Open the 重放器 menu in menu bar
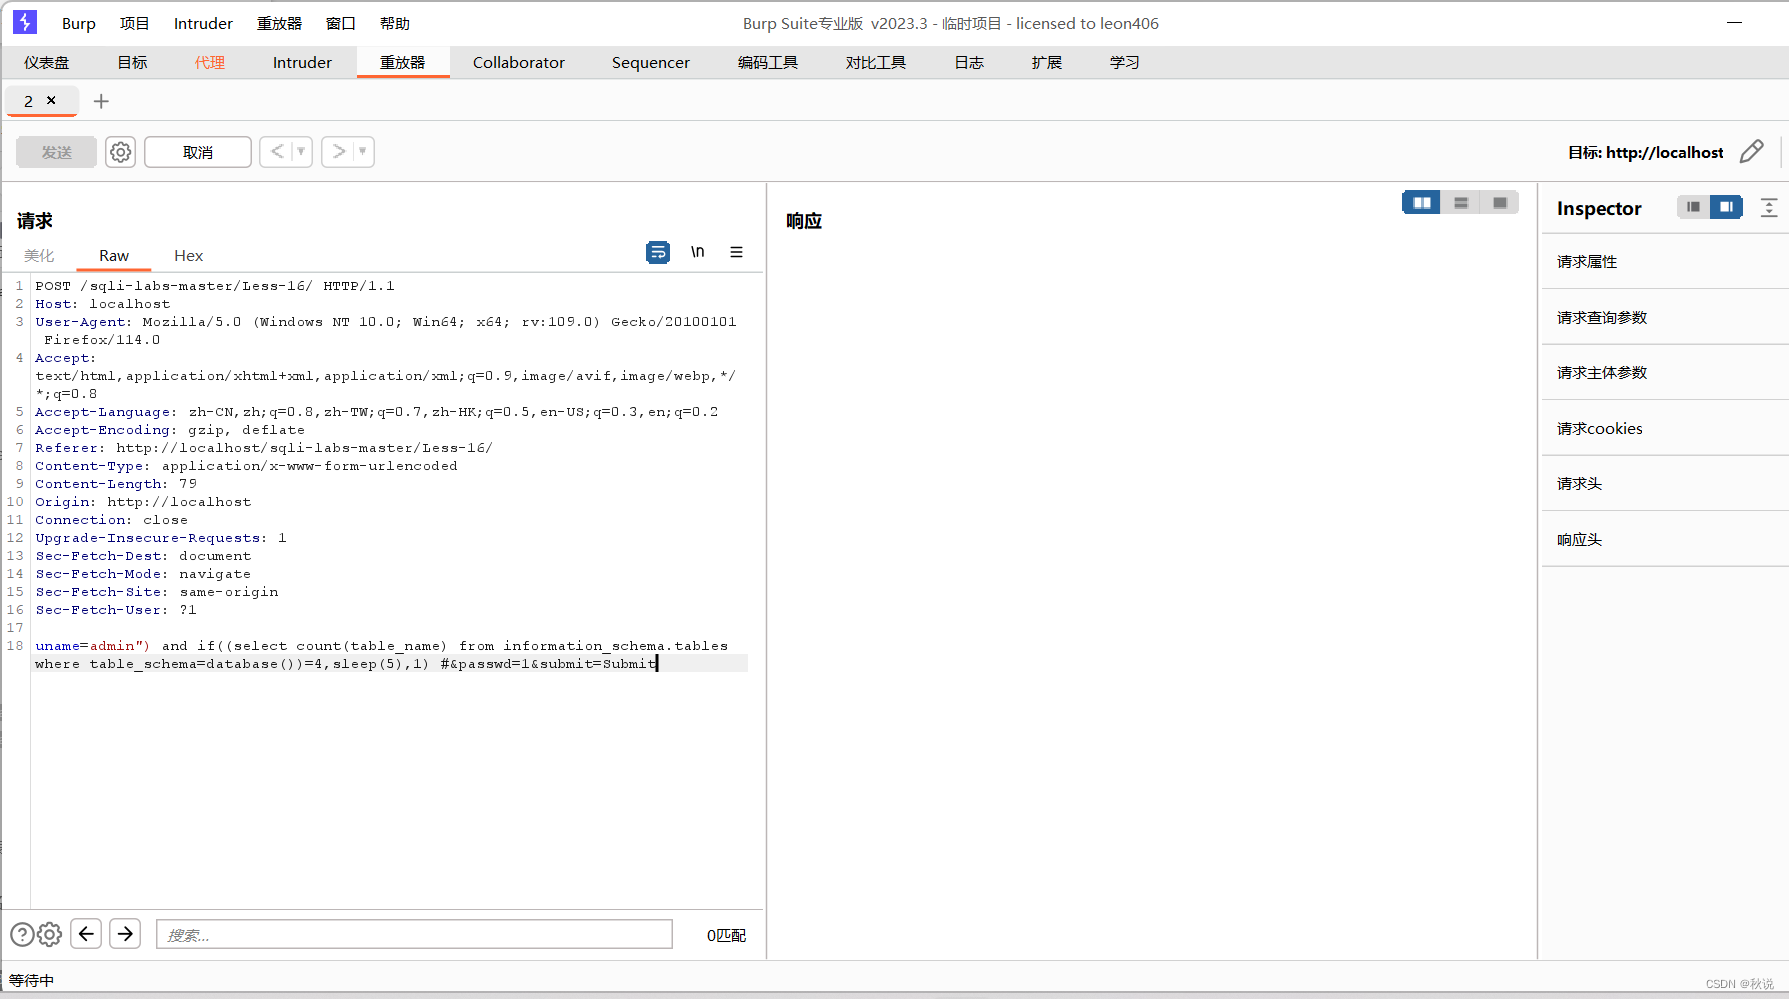Viewport: 1789px width, 999px height. (x=279, y=23)
